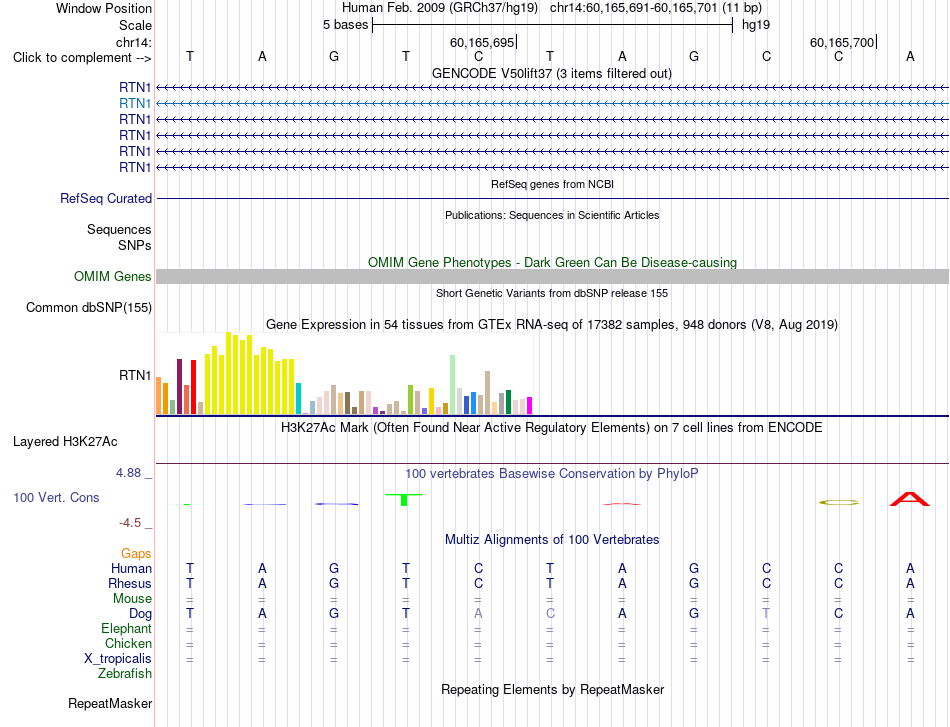Select the light blue RTN1 transcript label
This screenshot has height=727, width=950.
click(135, 104)
